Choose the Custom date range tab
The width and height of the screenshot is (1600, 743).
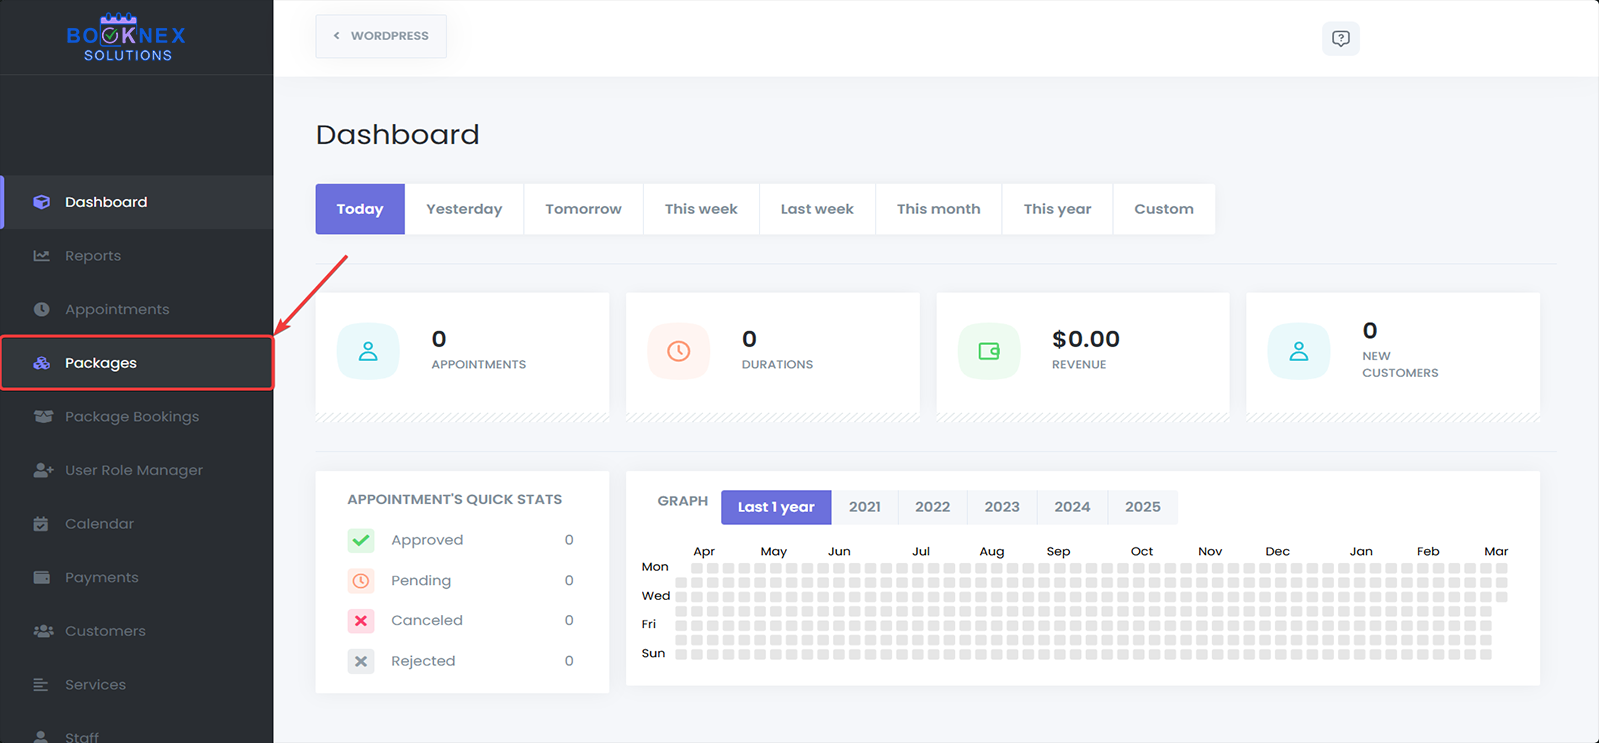(1163, 209)
